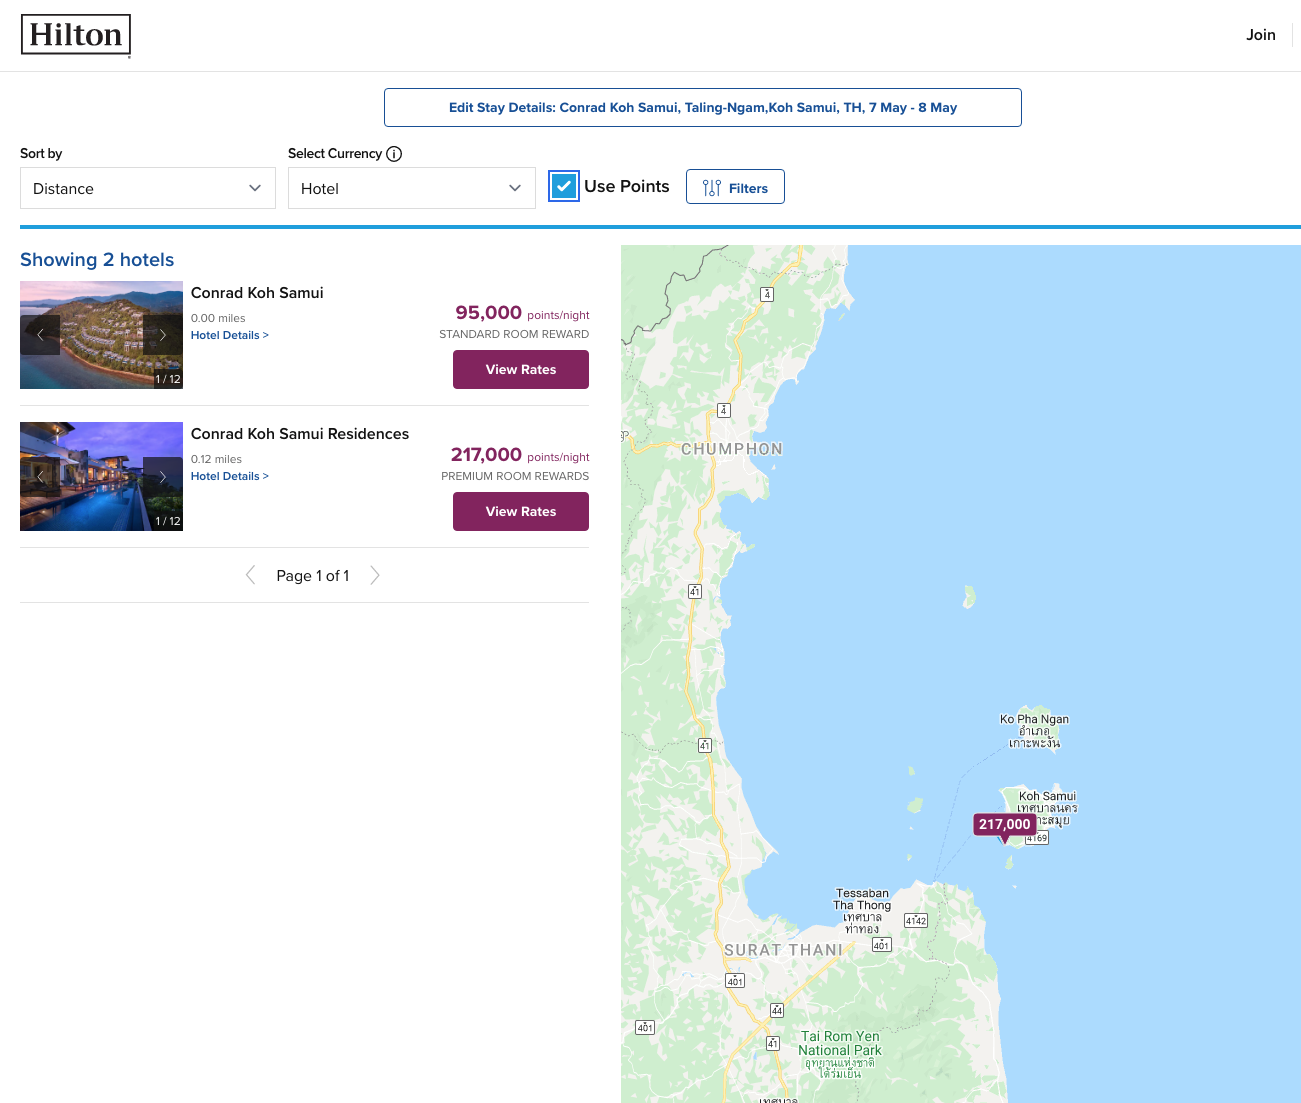This screenshot has width=1301, height=1103.
Task: Uncheck the Use Points checkbox
Action: (x=564, y=186)
